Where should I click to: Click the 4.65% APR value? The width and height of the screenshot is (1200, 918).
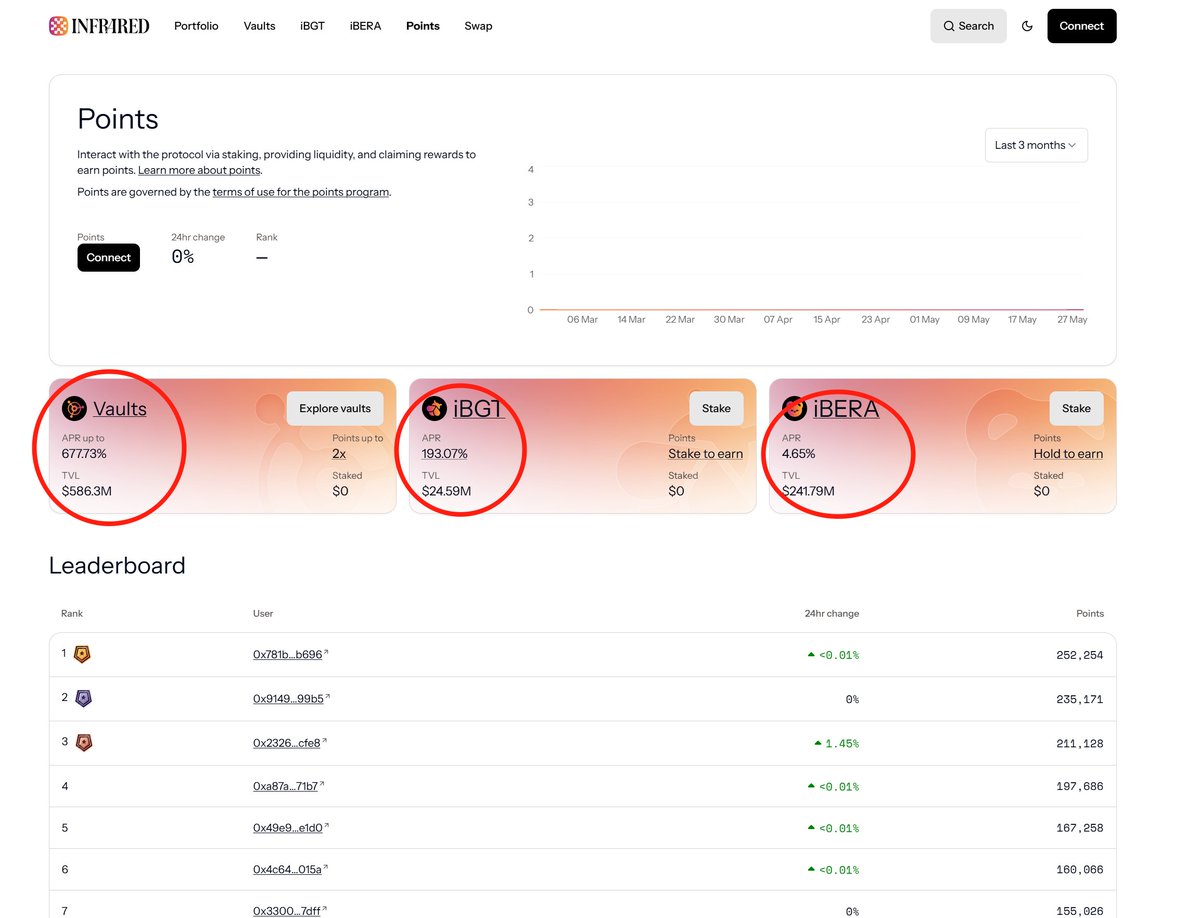click(x=799, y=454)
